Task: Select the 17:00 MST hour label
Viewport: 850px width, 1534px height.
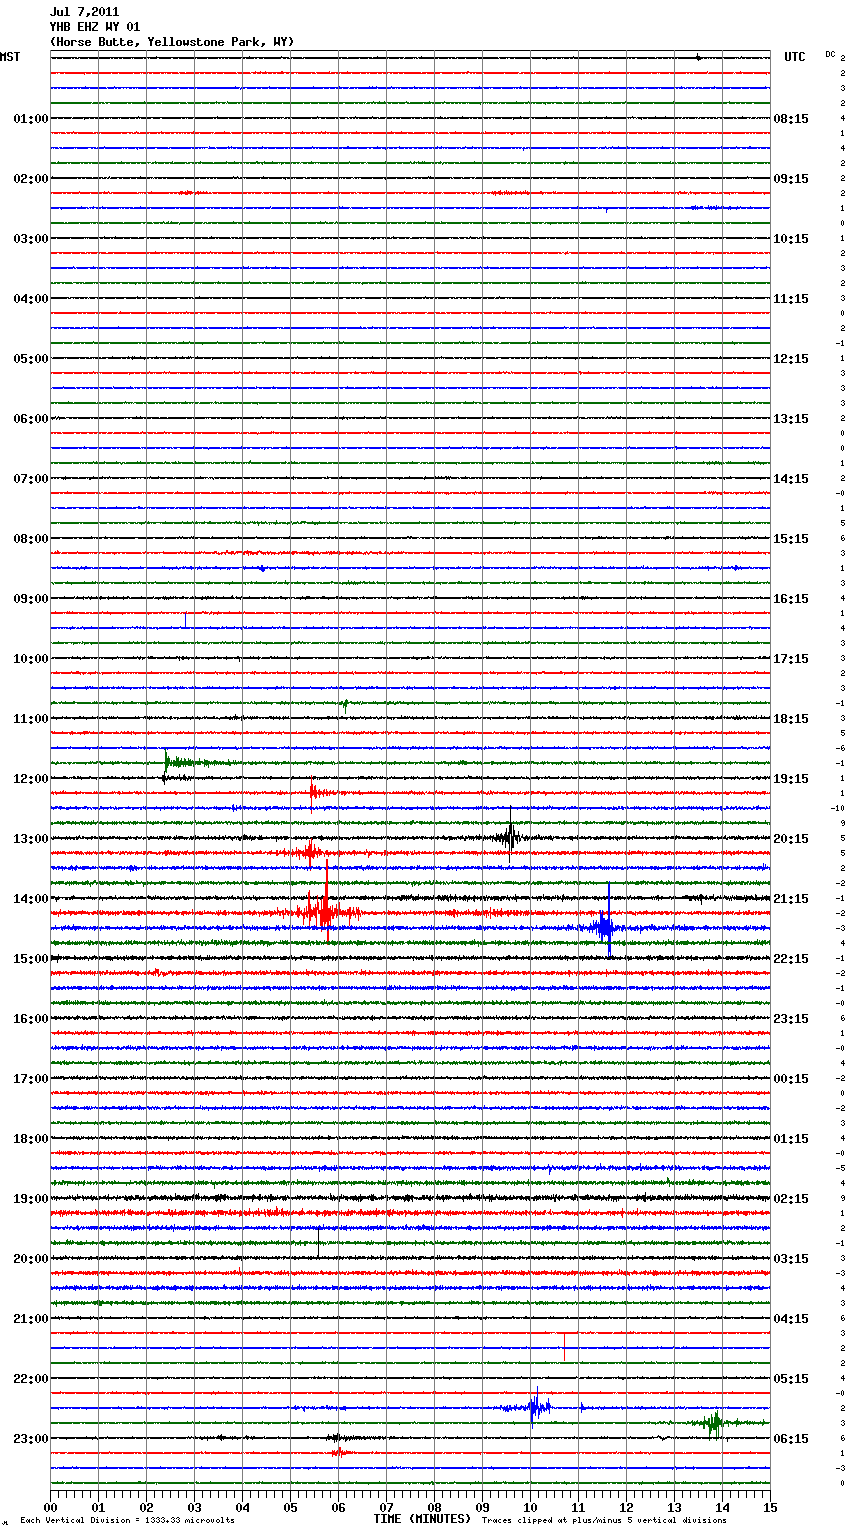Action: (x=30, y=1079)
